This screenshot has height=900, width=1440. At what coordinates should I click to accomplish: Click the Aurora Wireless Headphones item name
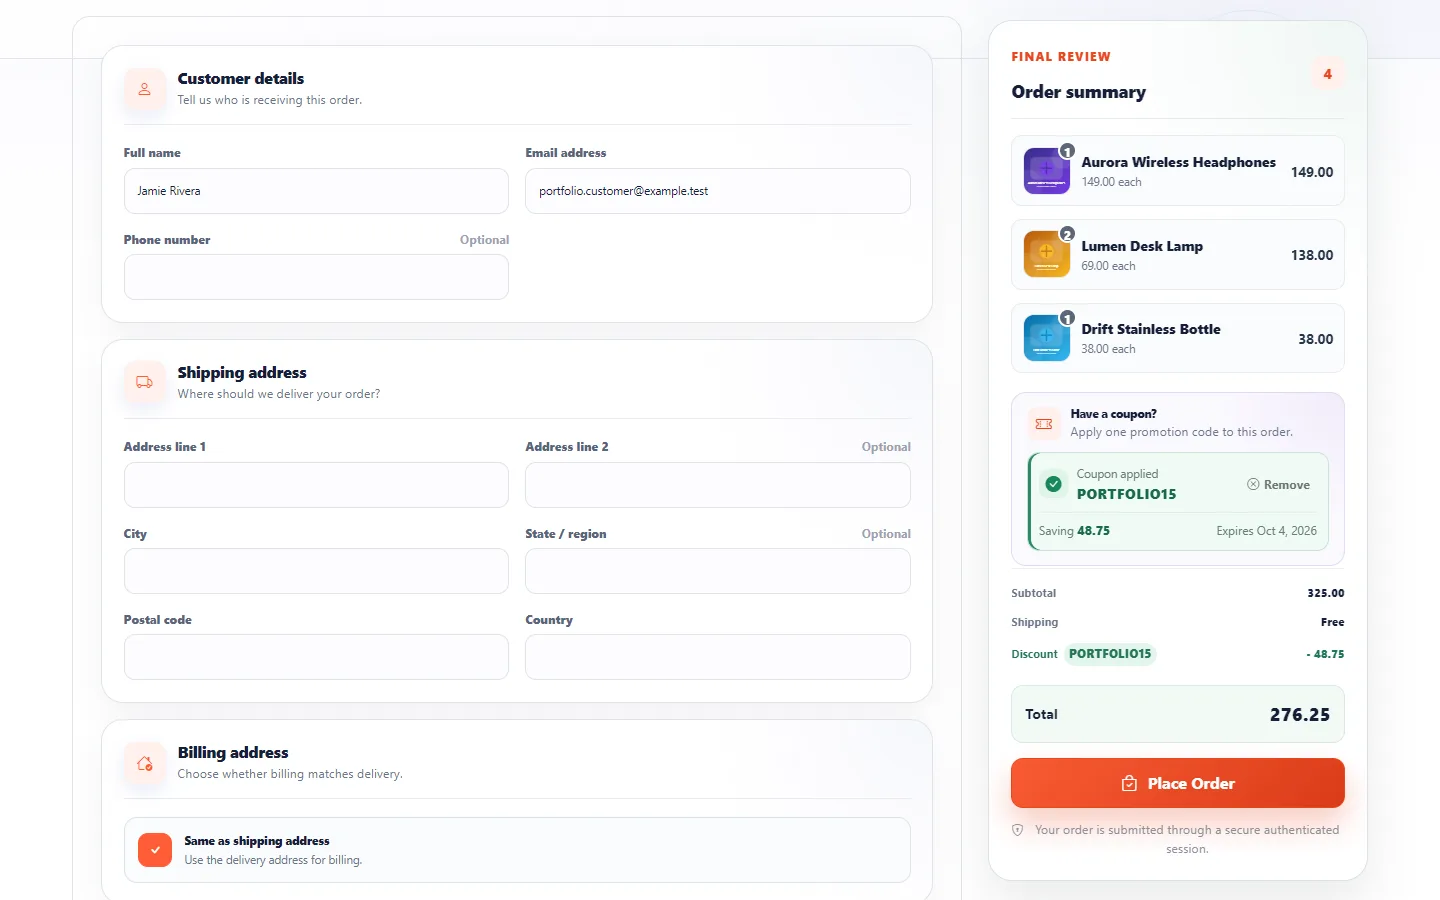1178,162
